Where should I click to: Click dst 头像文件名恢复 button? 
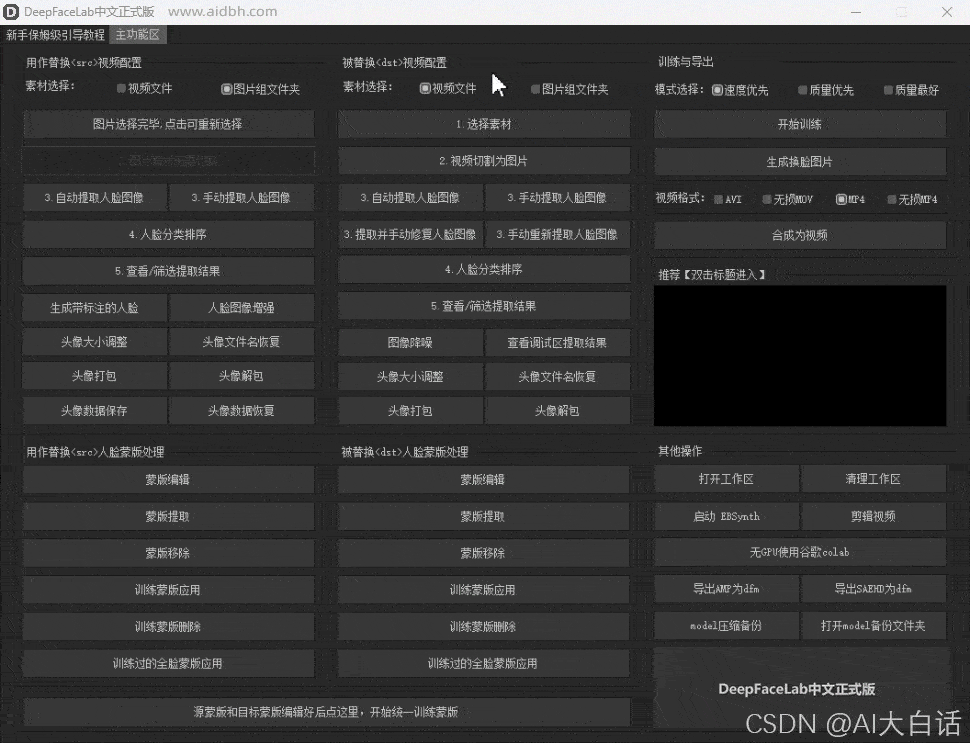pos(557,377)
